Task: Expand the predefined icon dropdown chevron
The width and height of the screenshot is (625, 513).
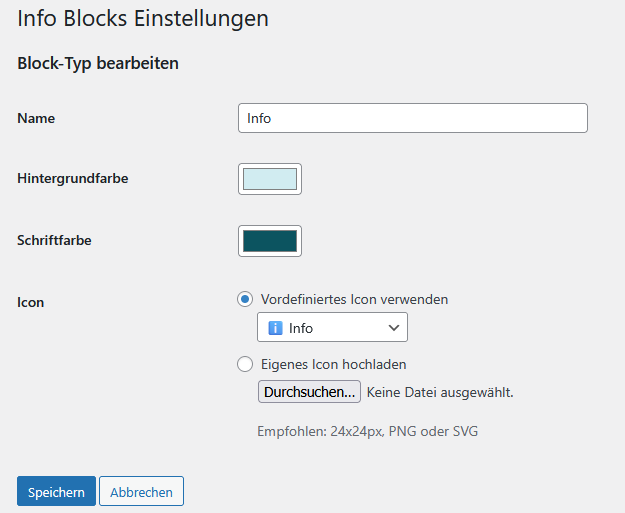Action: [x=393, y=328]
